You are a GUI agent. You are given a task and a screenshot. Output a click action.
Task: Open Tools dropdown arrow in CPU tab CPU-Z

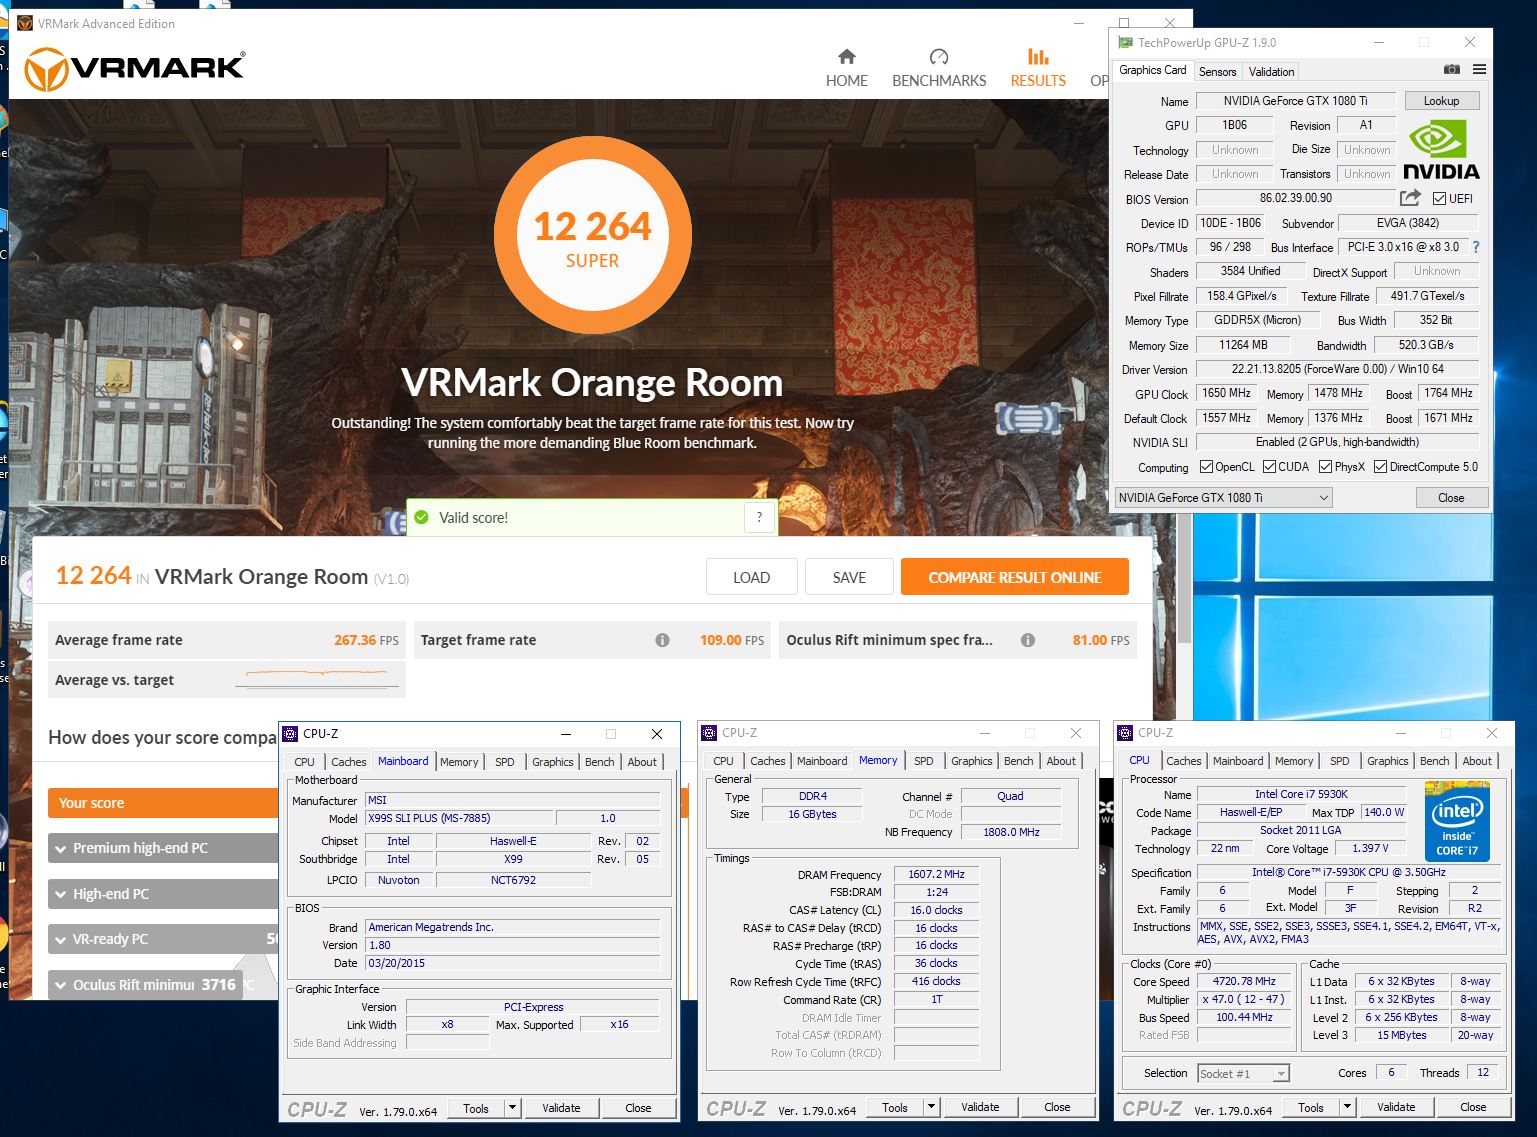[x=1348, y=1107]
